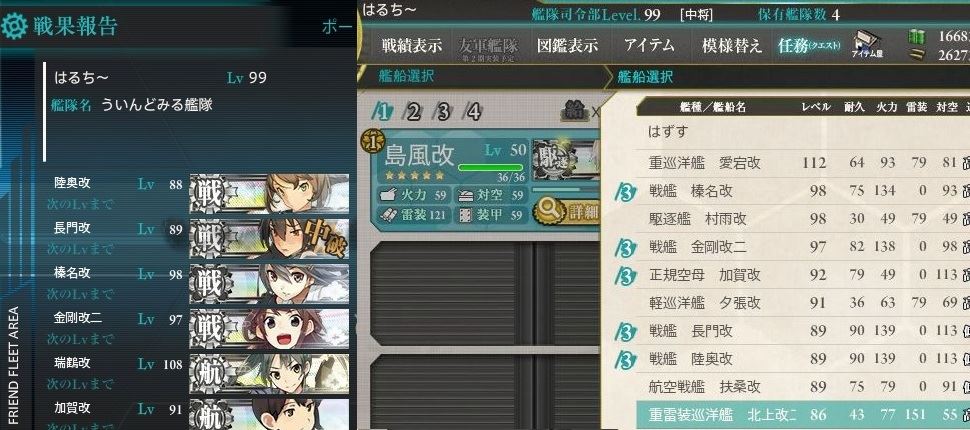This screenshot has width=970, height=430.
Task: Switch to fleet tab 2
Action: point(413,112)
